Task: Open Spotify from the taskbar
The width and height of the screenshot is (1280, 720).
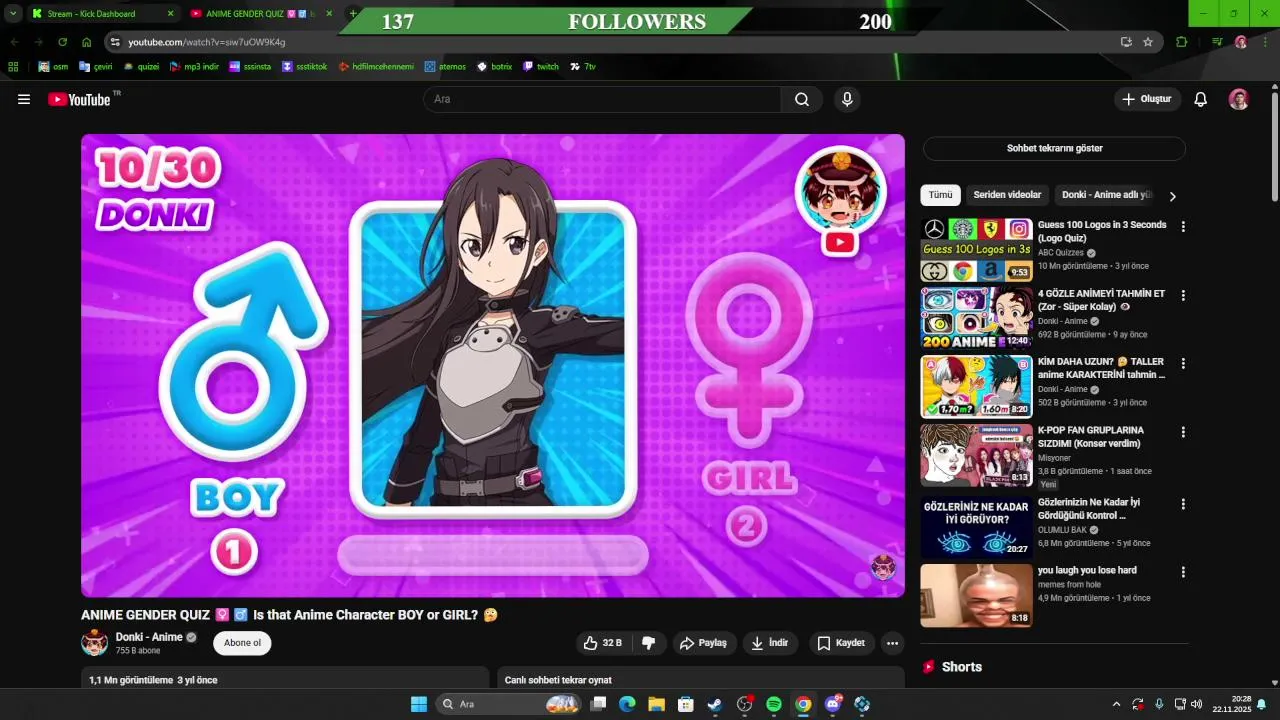Action: pyautogui.click(x=774, y=704)
